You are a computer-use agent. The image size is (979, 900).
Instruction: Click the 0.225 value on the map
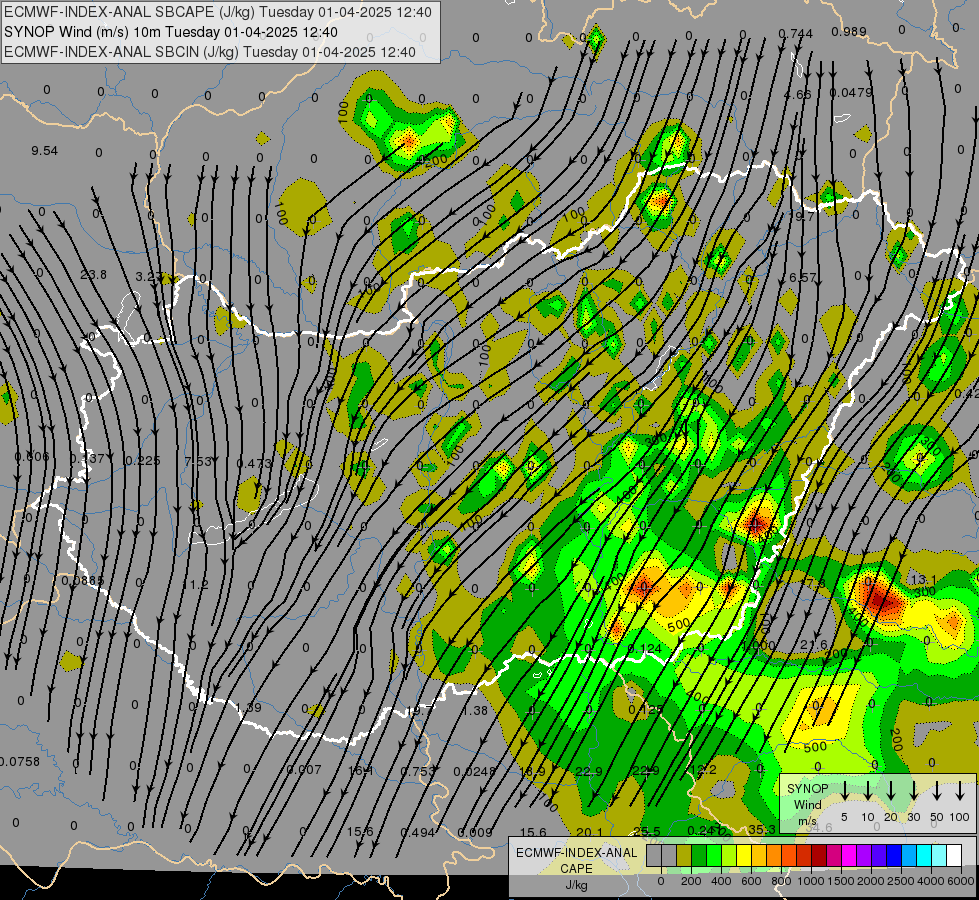143,460
